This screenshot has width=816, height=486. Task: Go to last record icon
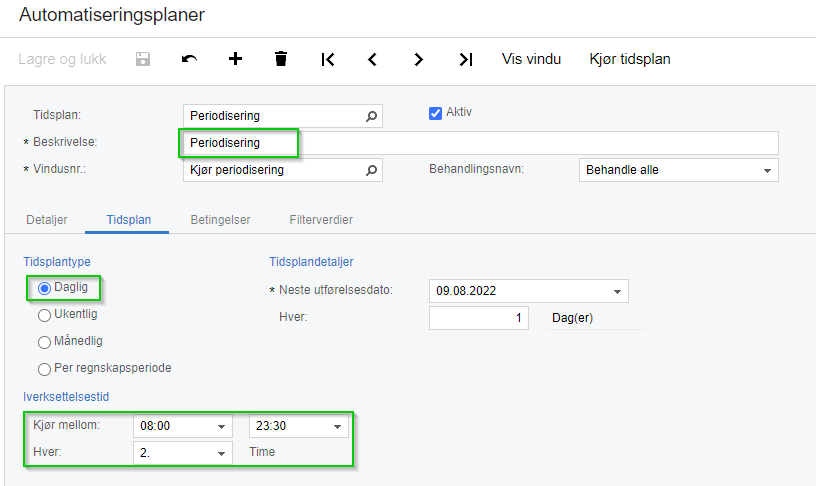466,59
